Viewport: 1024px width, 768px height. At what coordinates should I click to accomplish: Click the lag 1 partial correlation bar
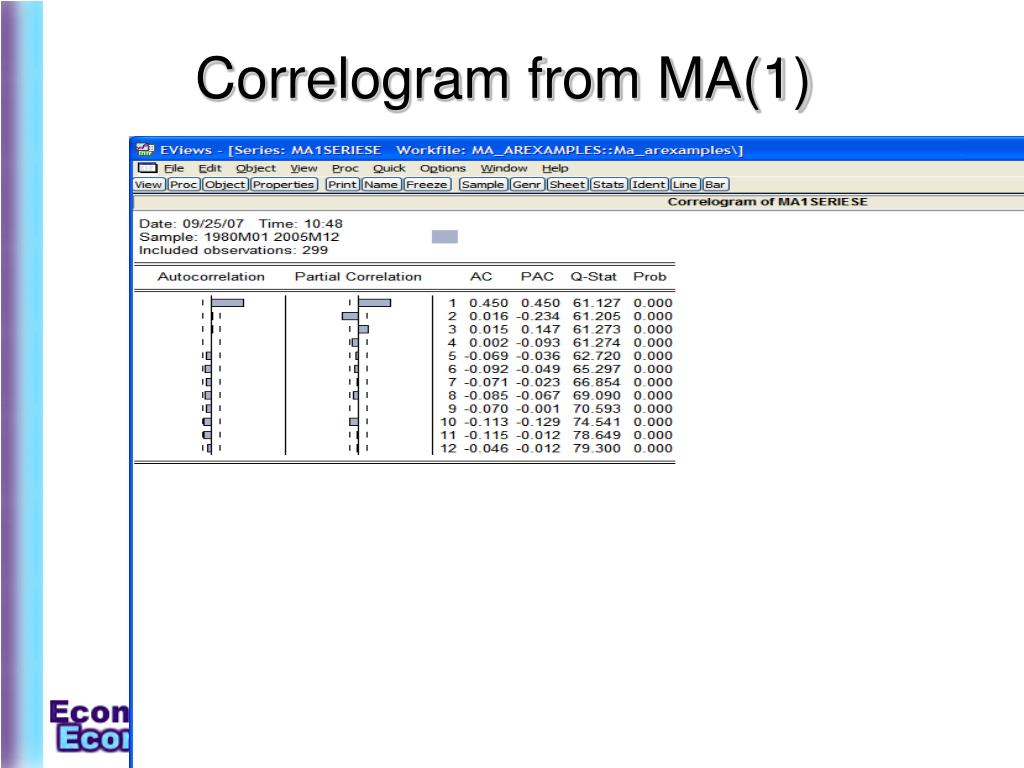pos(374,303)
